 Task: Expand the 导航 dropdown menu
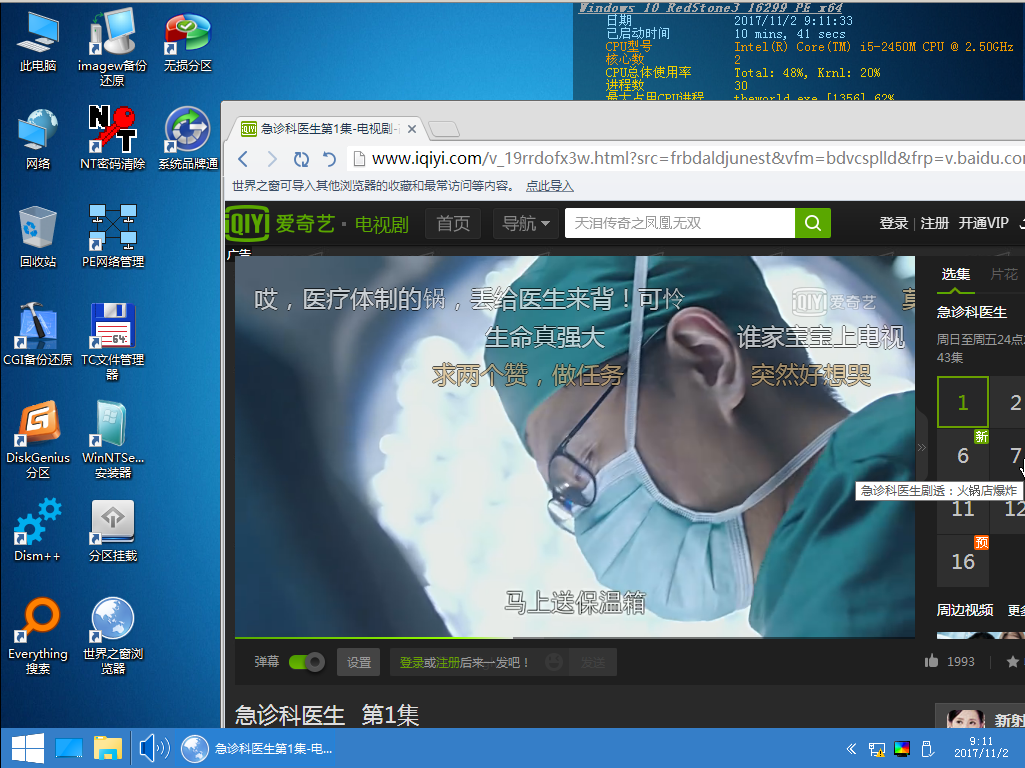tap(526, 224)
